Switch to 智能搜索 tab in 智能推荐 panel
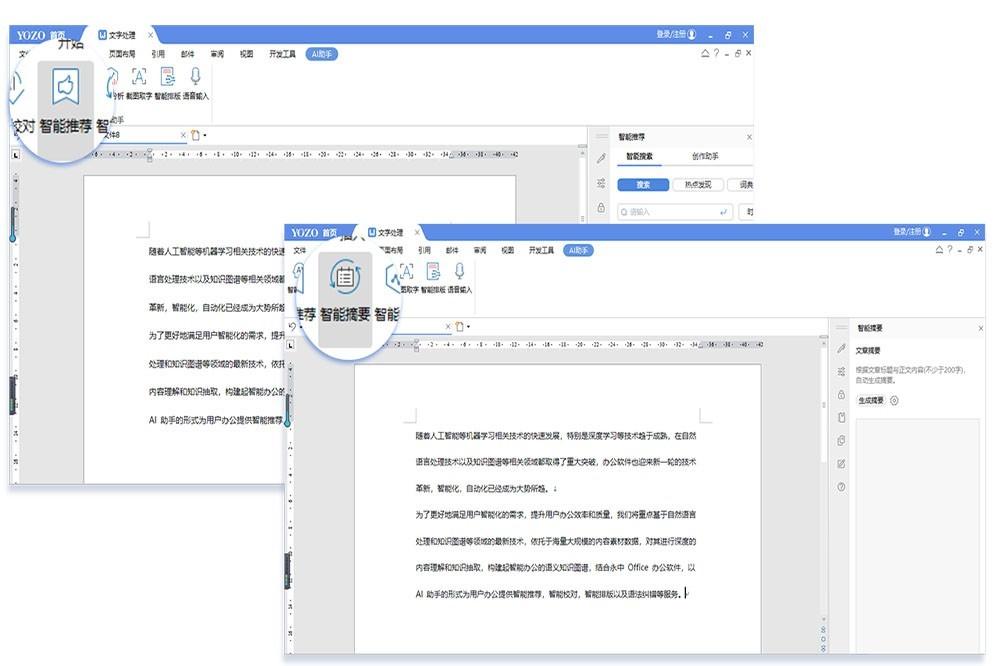1000x666 pixels. 639,156
